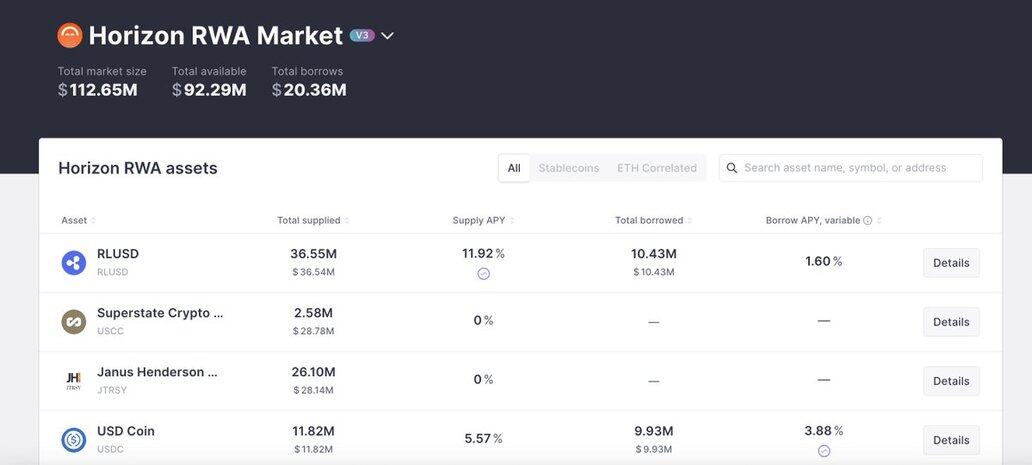1032x465 pixels.
Task: Click the RLUSD supply APY incentives icon
Action: click(484, 274)
